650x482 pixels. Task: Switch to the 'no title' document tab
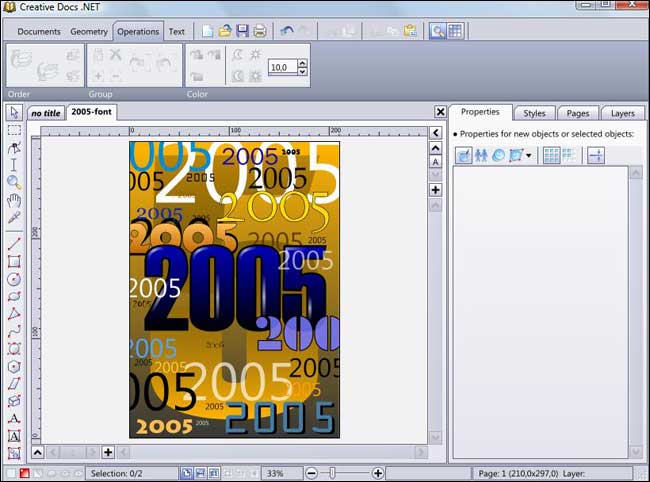45,113
